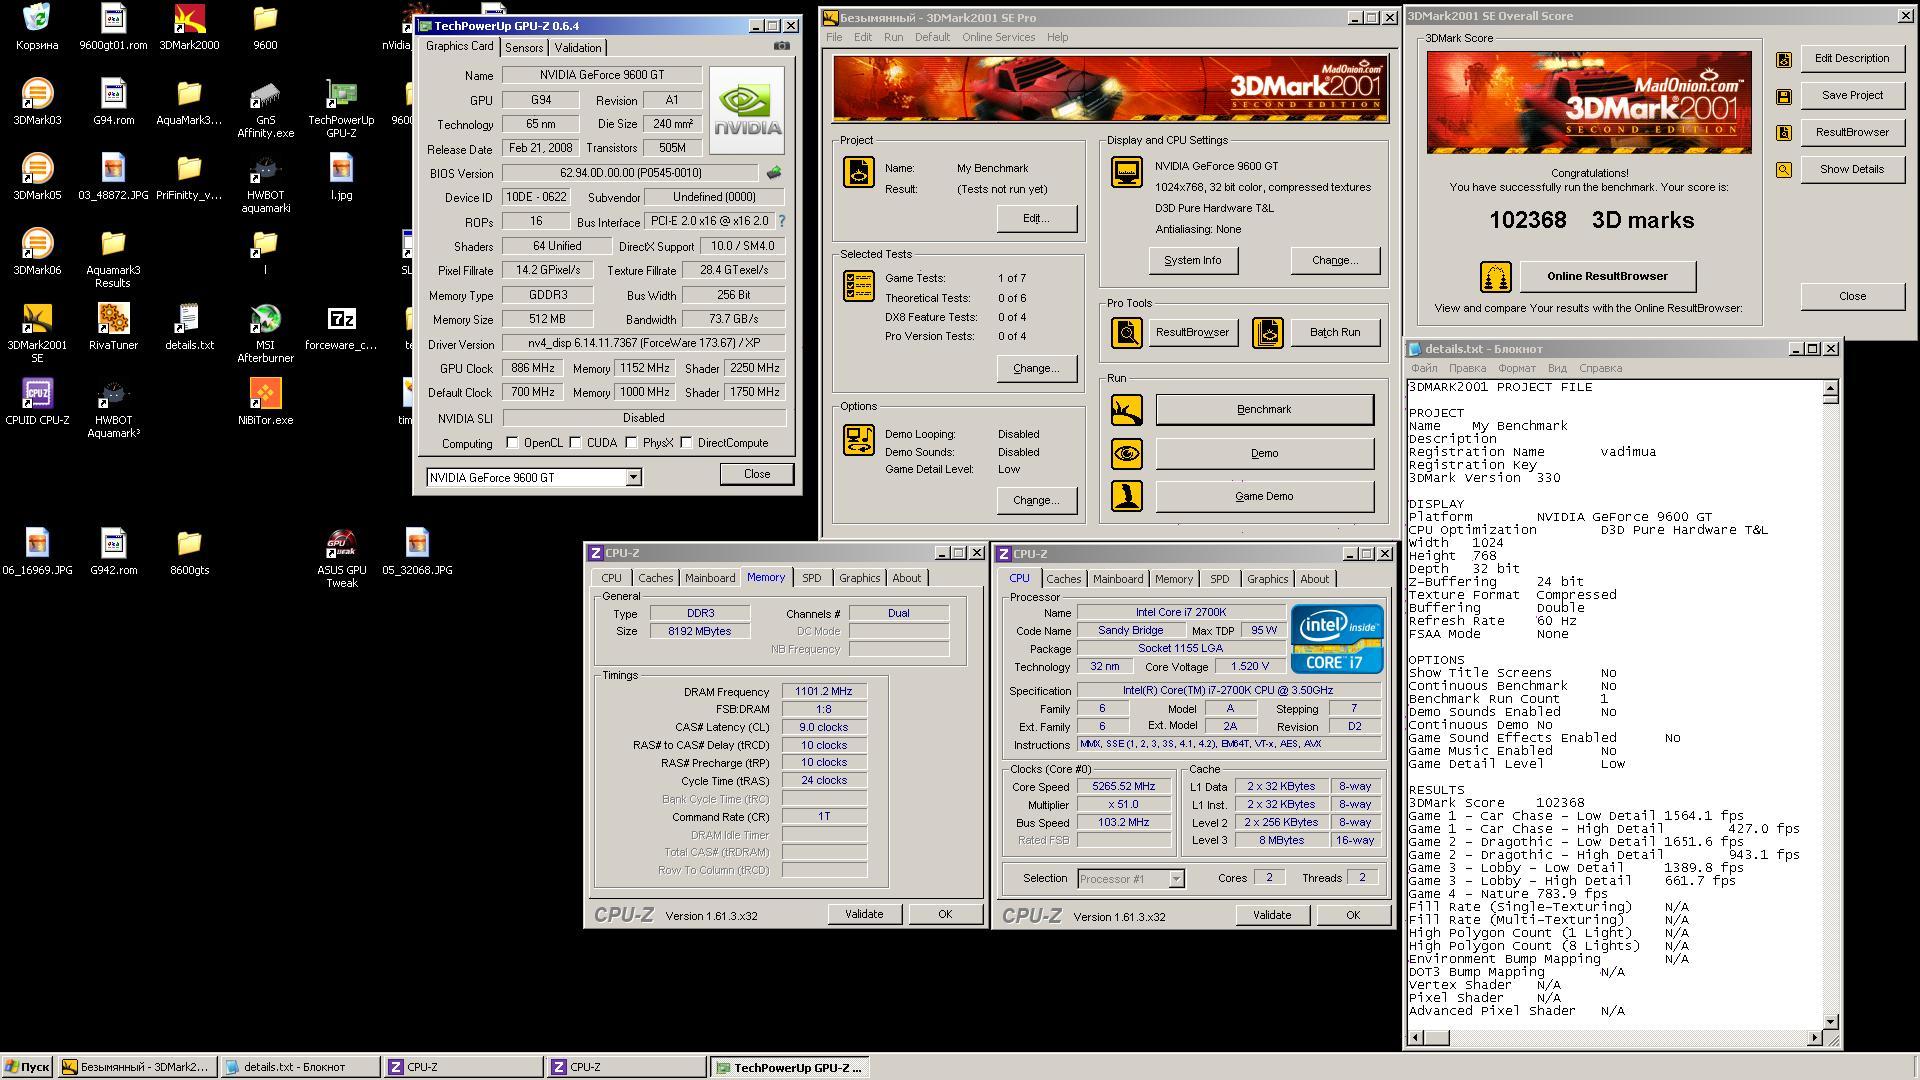Open the 3DMark2000 desktop icon
Screen dimensions: 1920x1080
(x=189, y=27)
